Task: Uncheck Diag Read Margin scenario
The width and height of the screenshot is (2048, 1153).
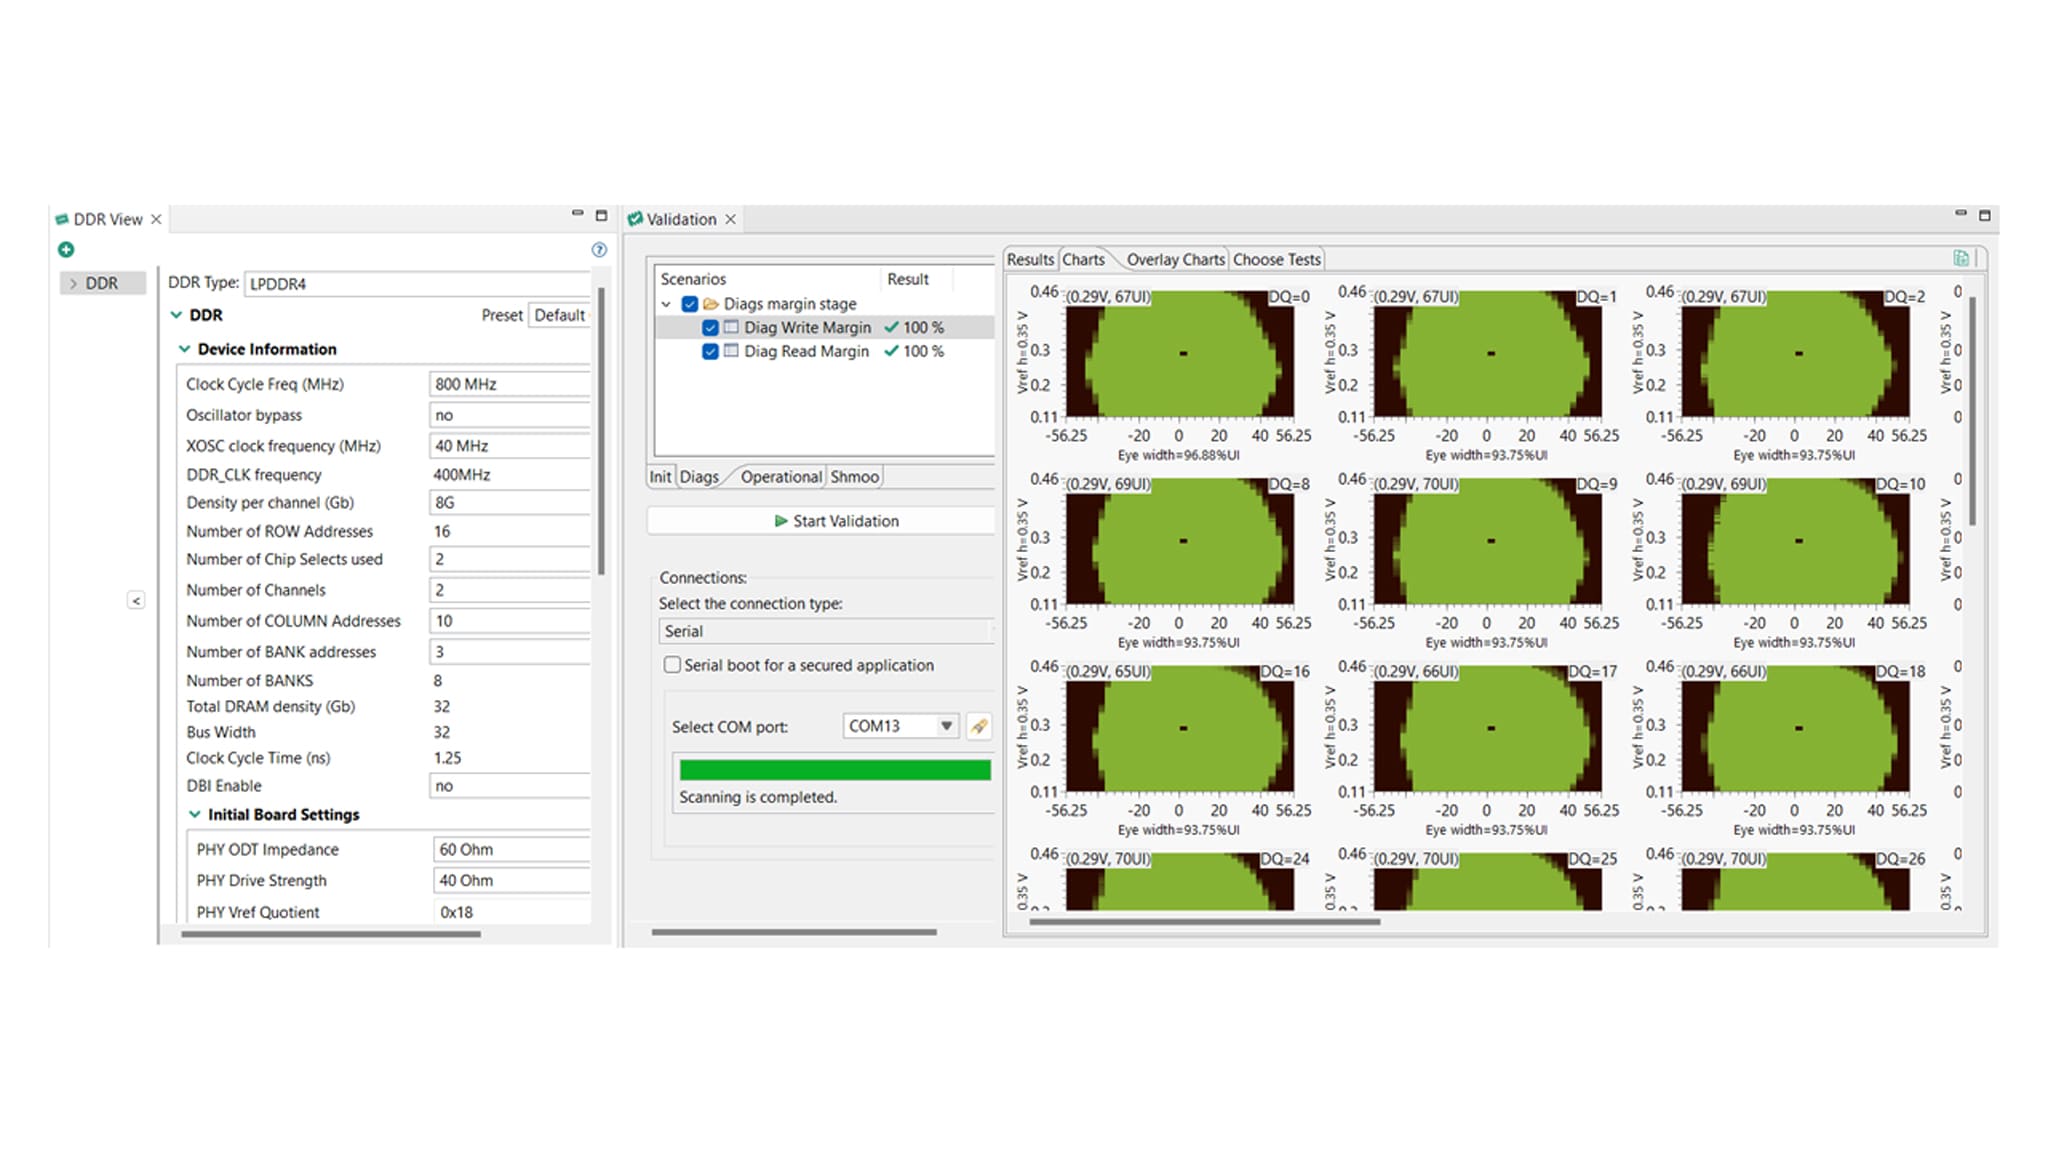Action: (x=710, y=352)
